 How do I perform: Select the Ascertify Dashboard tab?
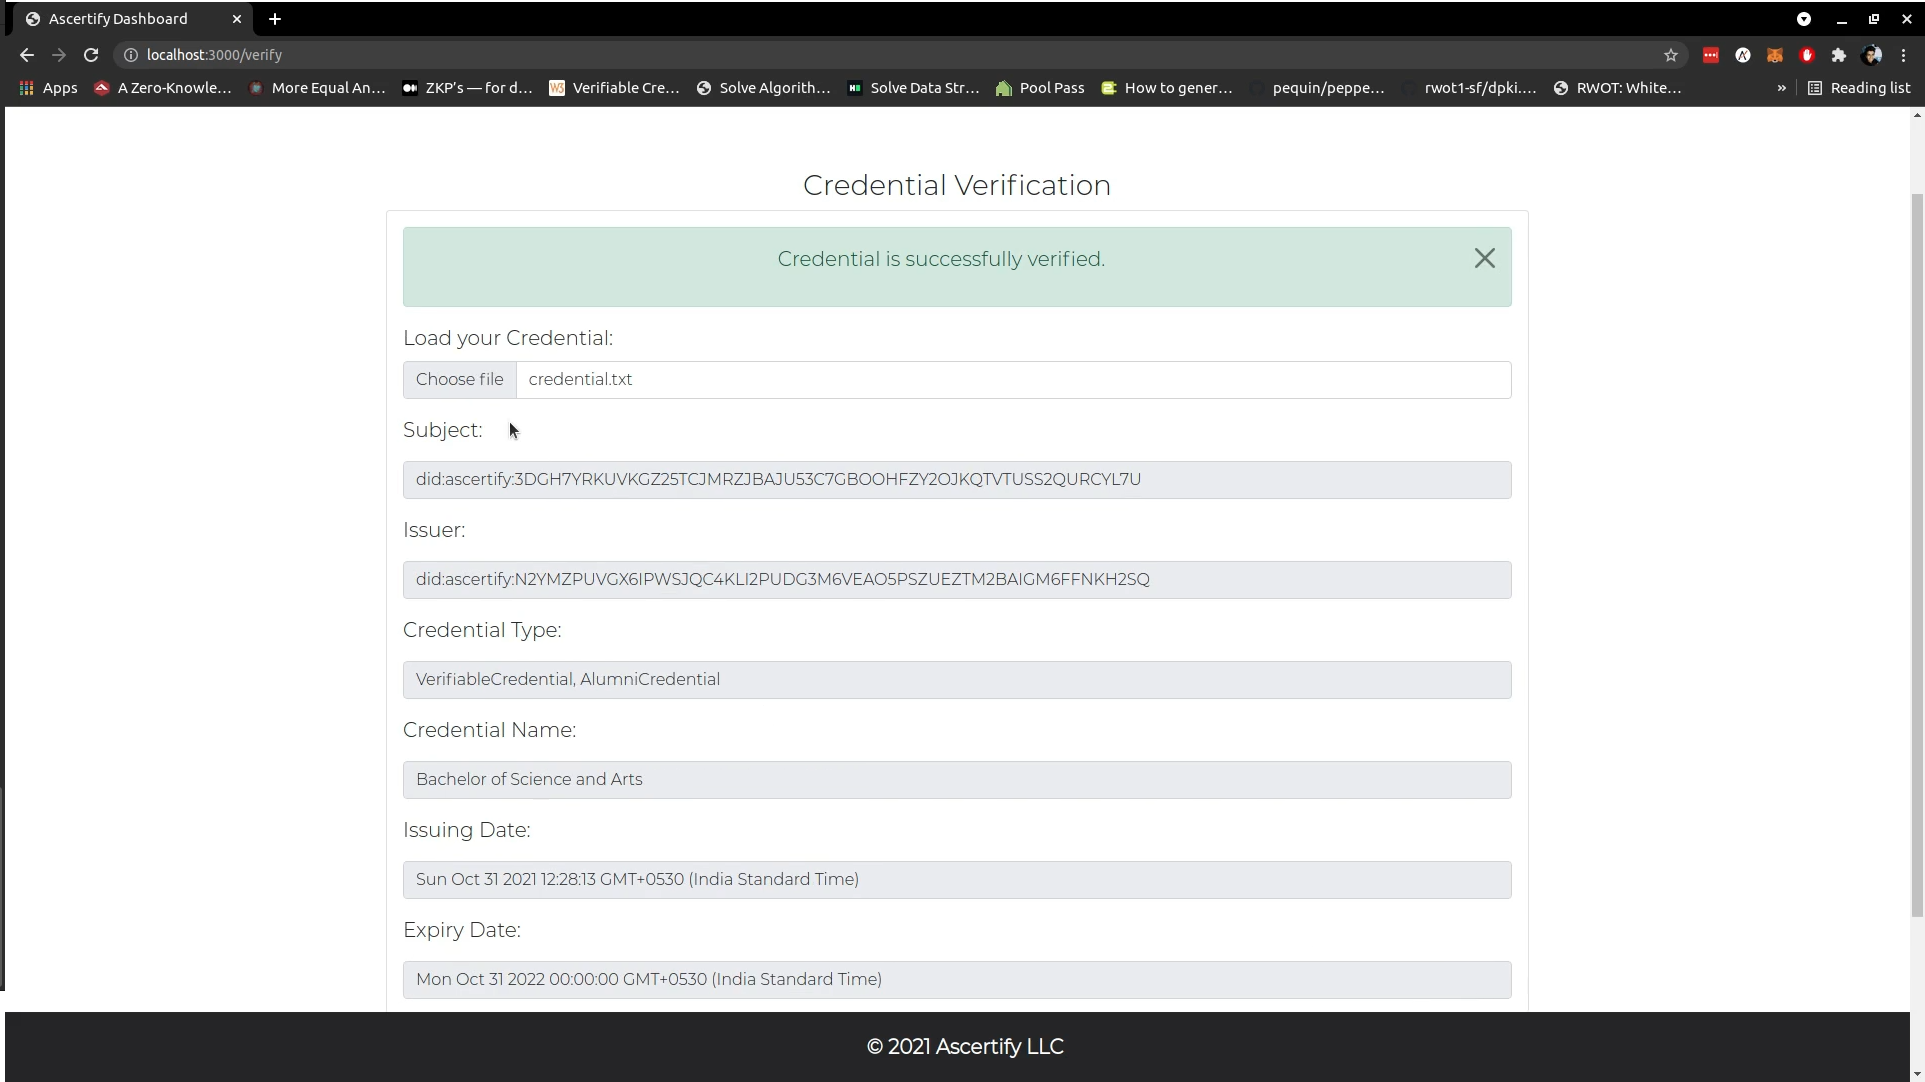[118, 19]
